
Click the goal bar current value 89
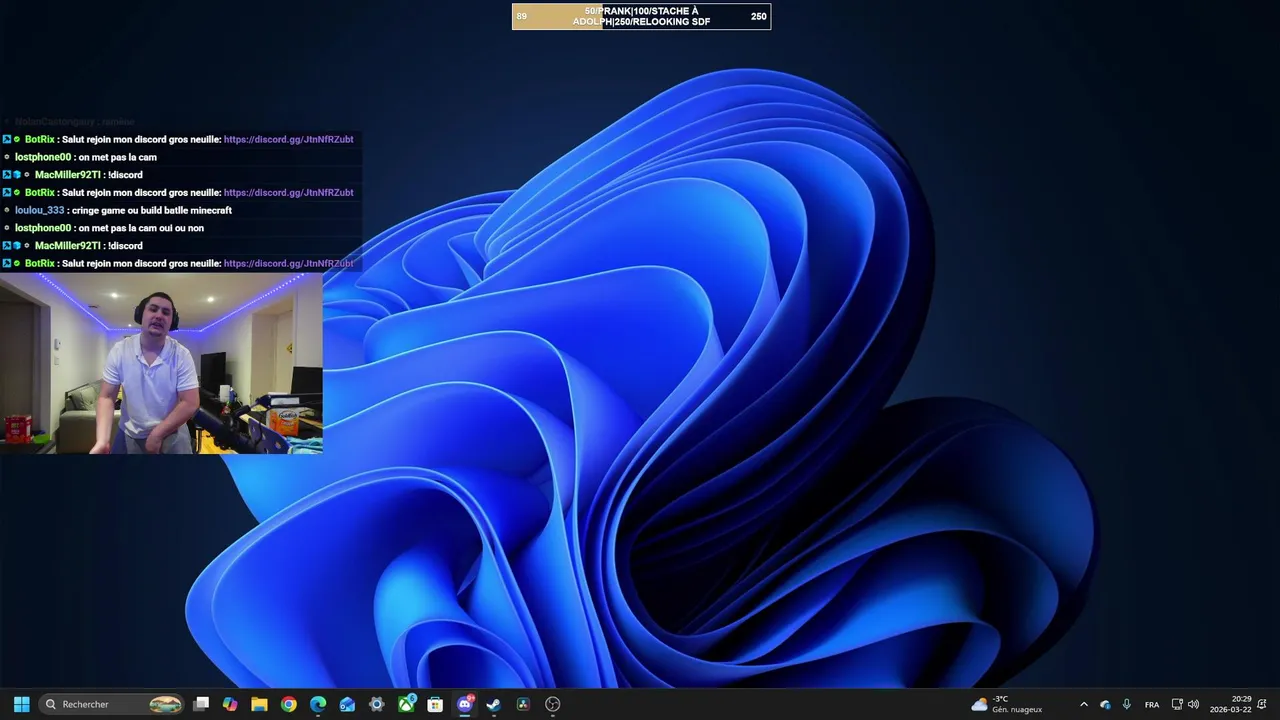[x=521, y=16]
